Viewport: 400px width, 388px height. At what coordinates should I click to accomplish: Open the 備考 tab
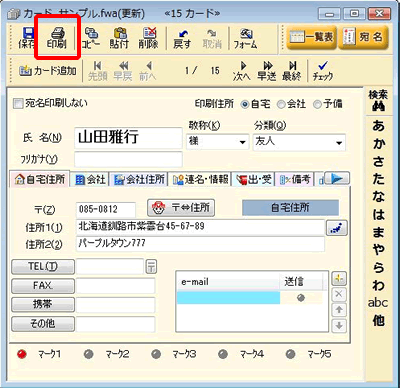(x=295, y=180)
